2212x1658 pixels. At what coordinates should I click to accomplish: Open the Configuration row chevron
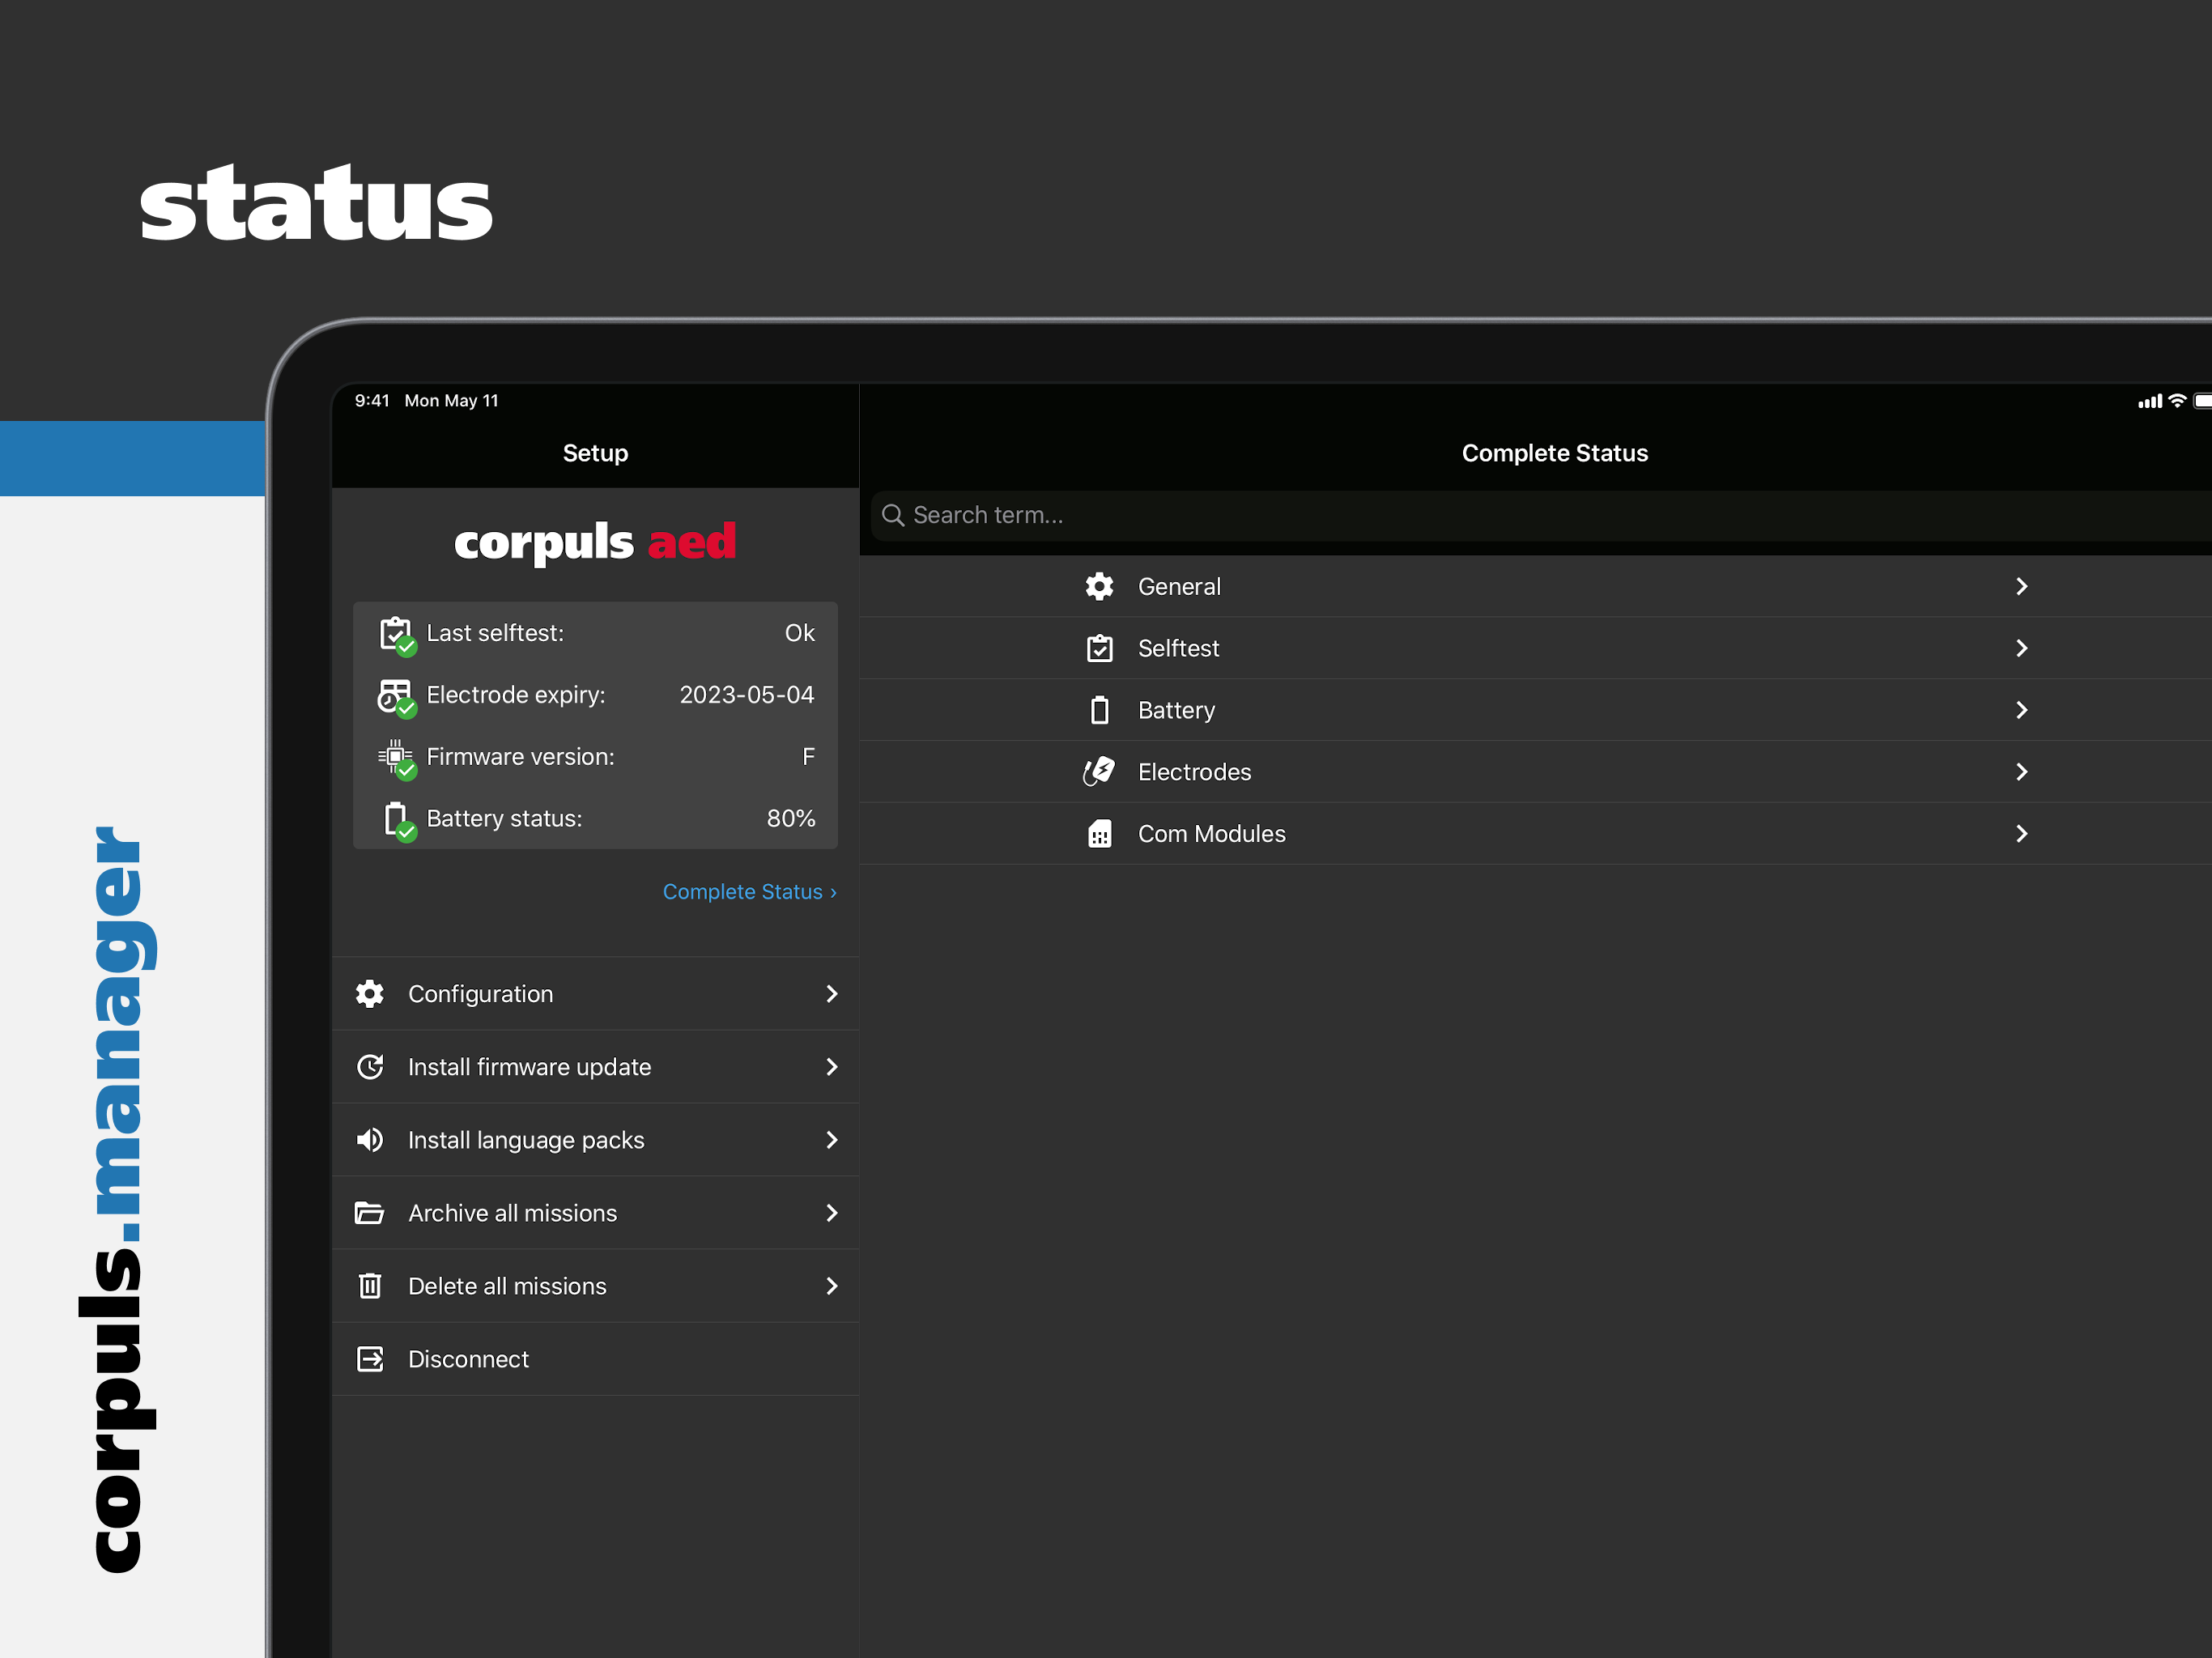(831, 994)
